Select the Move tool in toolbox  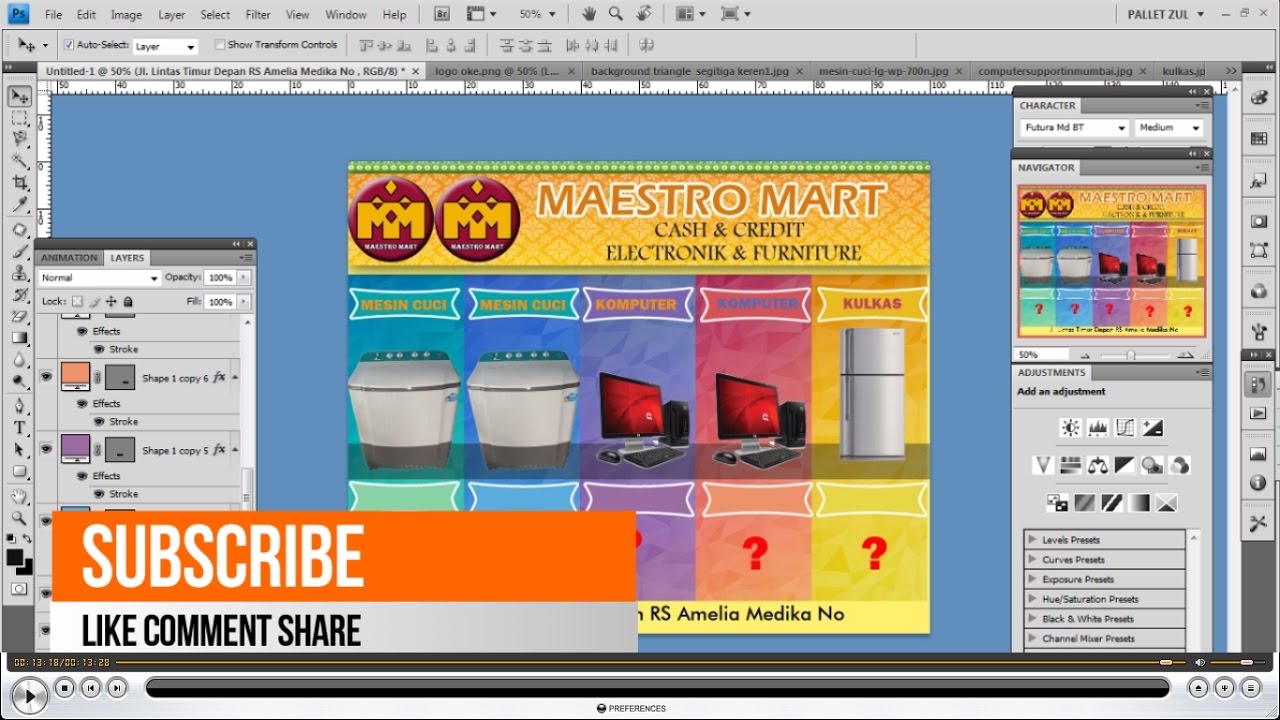coord(19,96)
